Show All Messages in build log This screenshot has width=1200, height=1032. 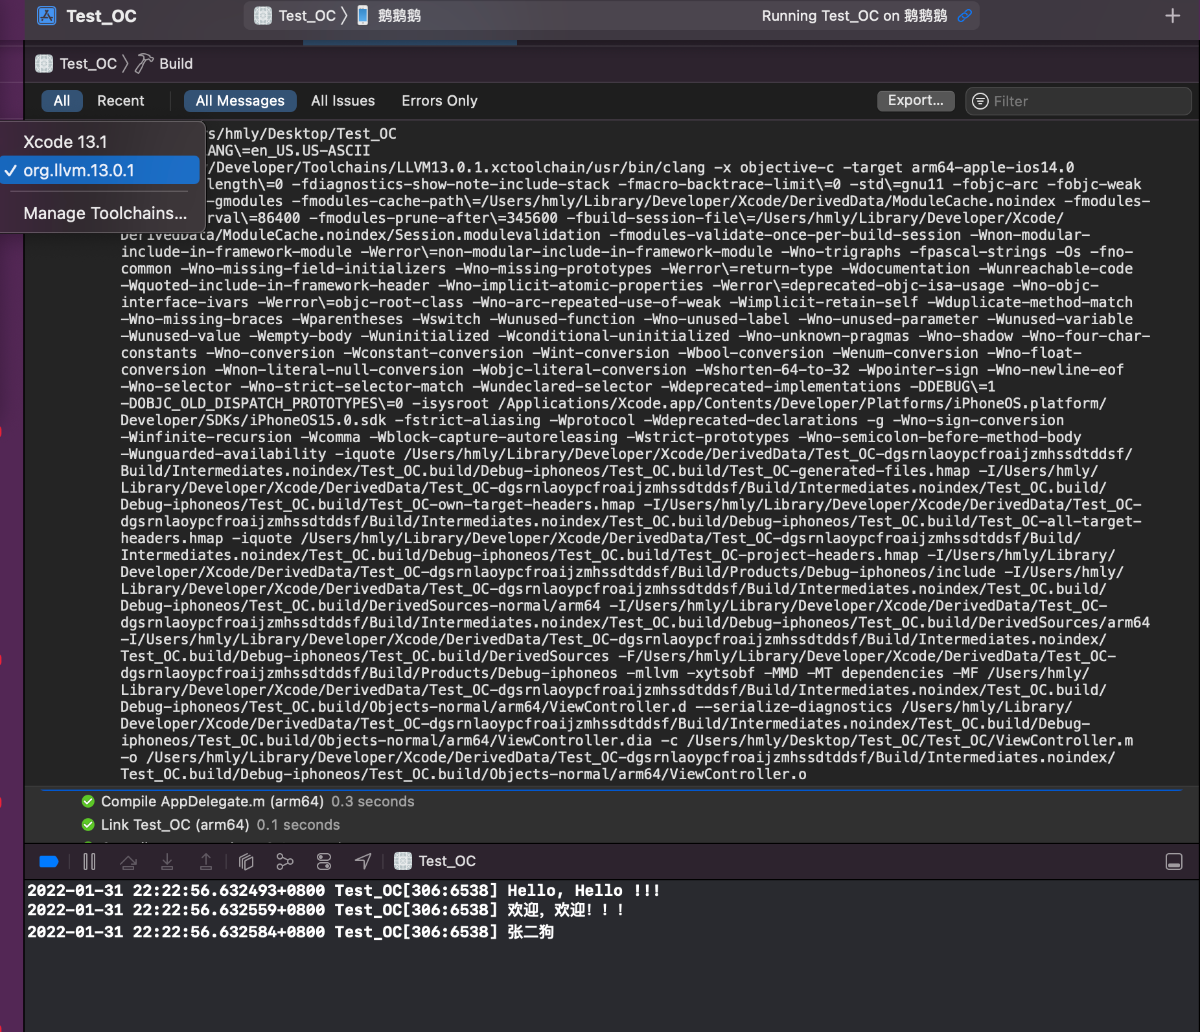(x=240, y=101)
